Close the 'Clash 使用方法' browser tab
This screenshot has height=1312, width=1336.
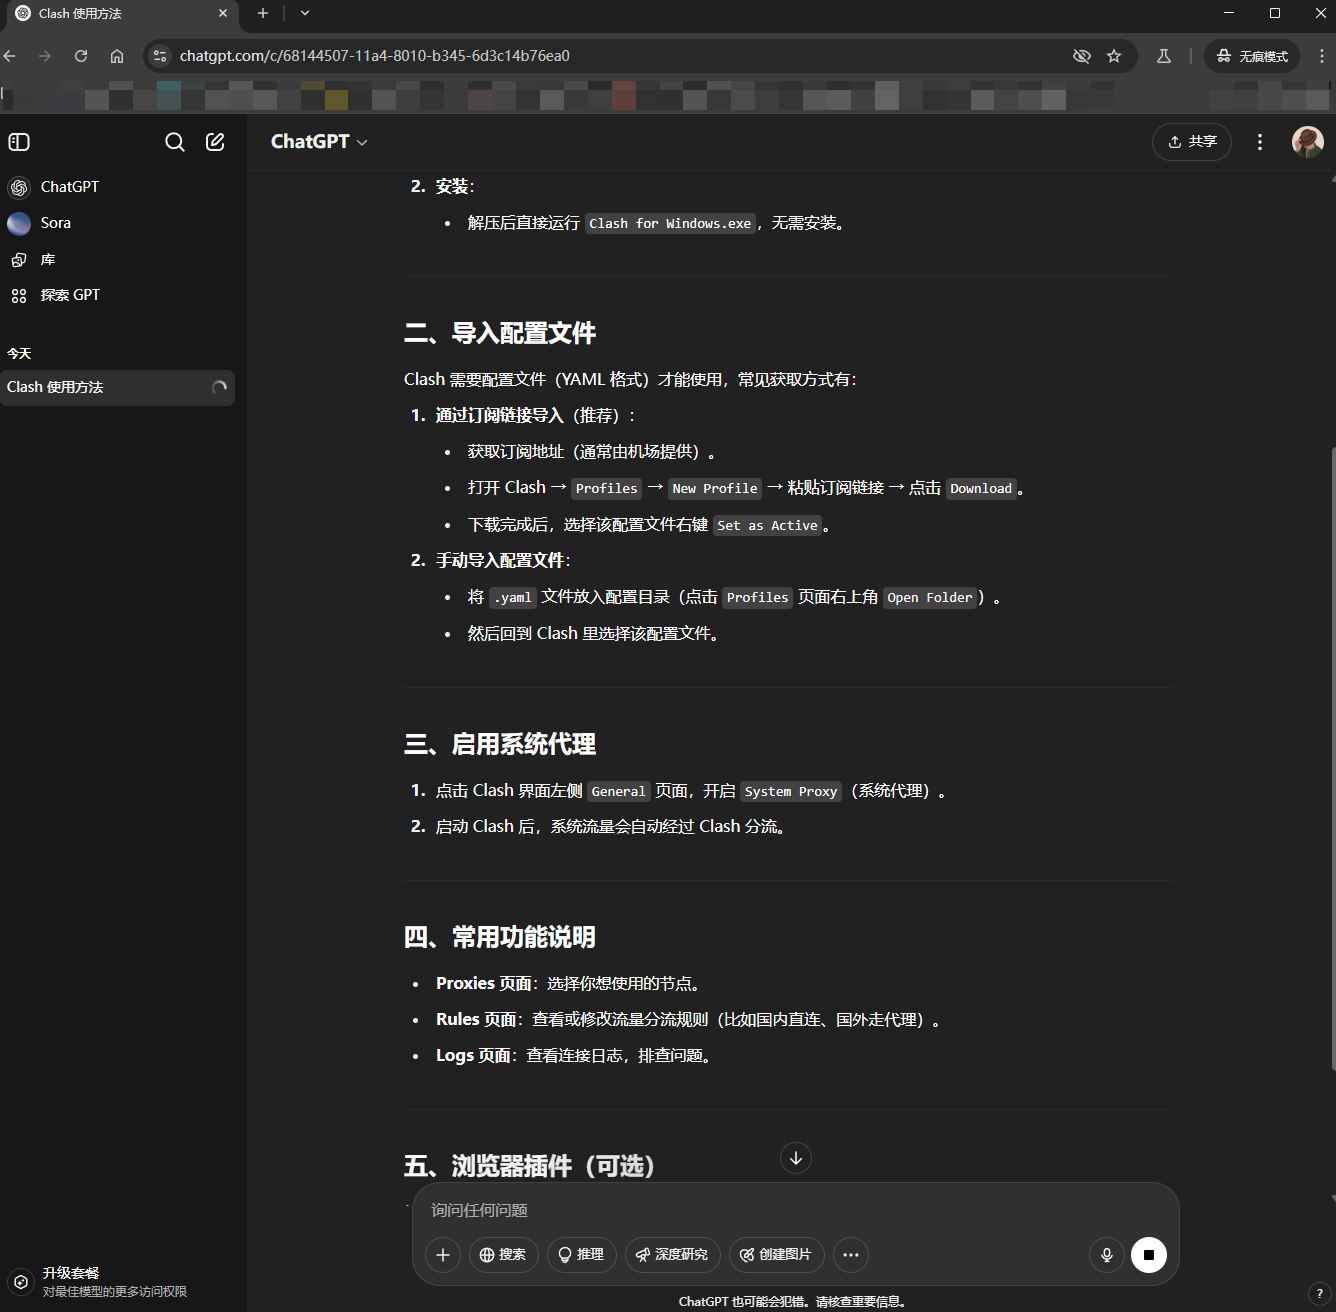pyautogui.click(x=222, y=14)
